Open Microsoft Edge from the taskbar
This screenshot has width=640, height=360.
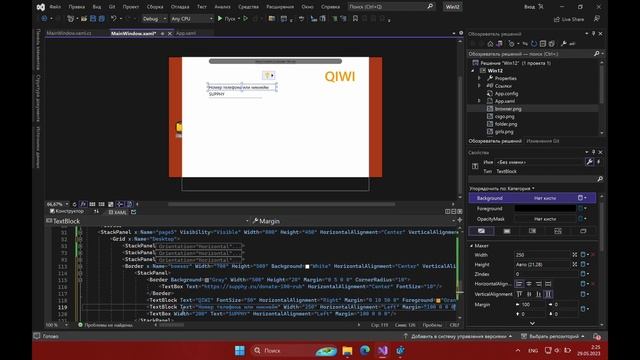(x=365, y=351)
